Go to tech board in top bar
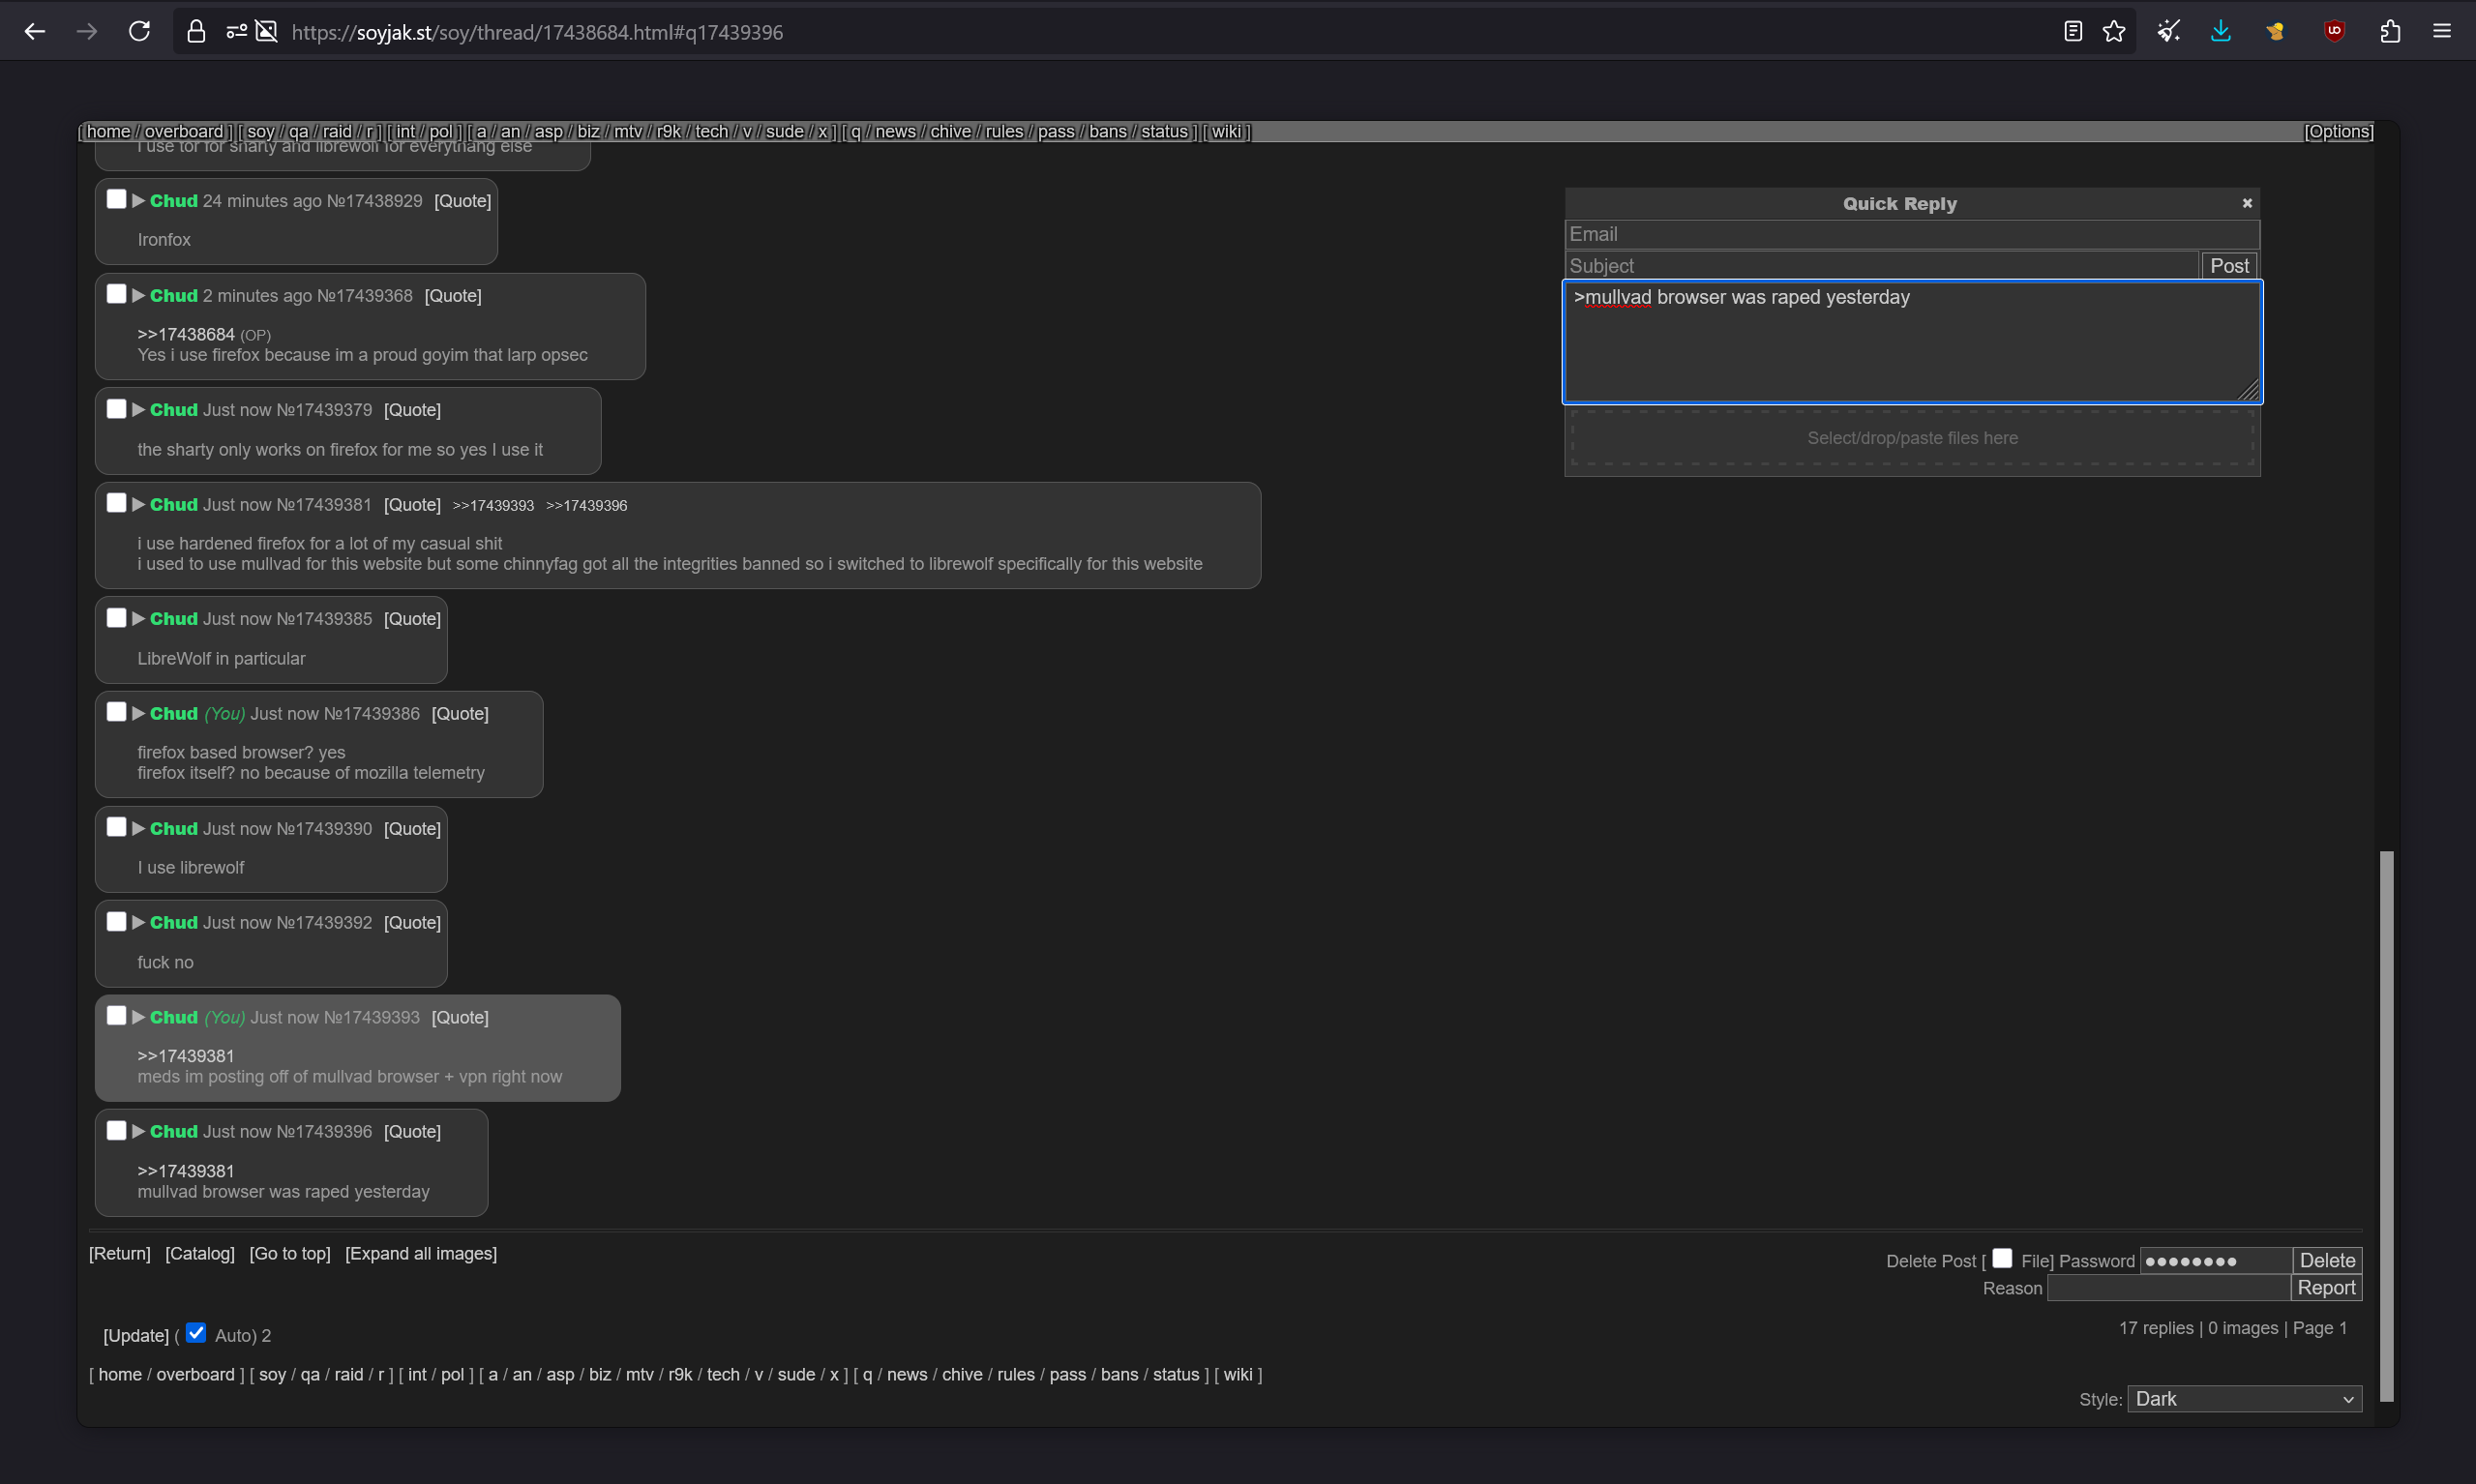 pyautogui.click(x=712, y=131)
